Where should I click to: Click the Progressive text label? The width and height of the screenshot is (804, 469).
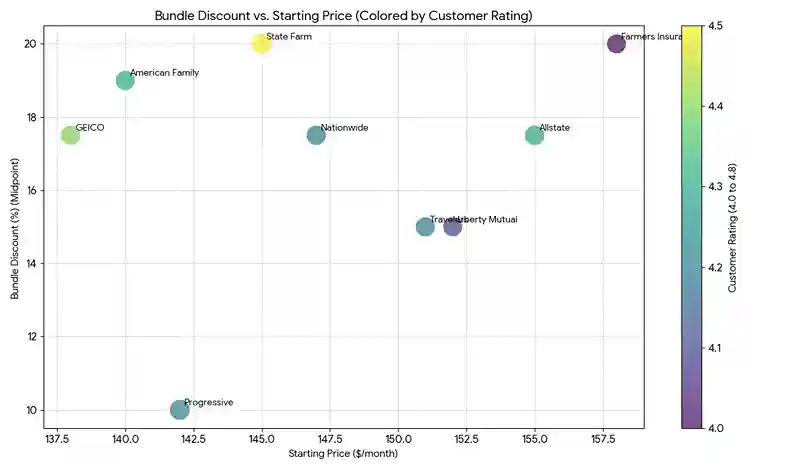tap(209, 402)
